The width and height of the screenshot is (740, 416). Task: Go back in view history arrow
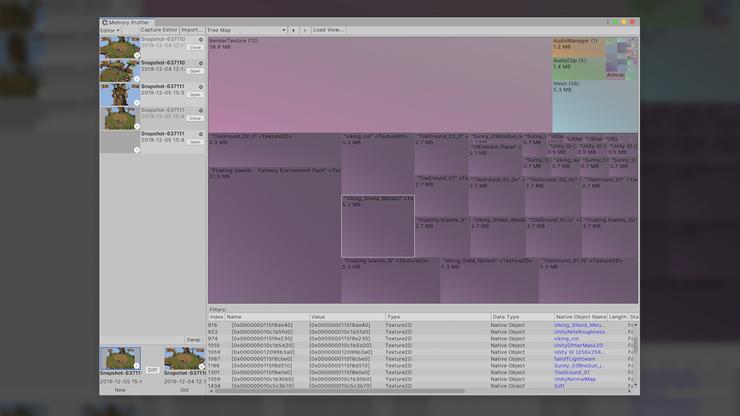click(294, 30)
